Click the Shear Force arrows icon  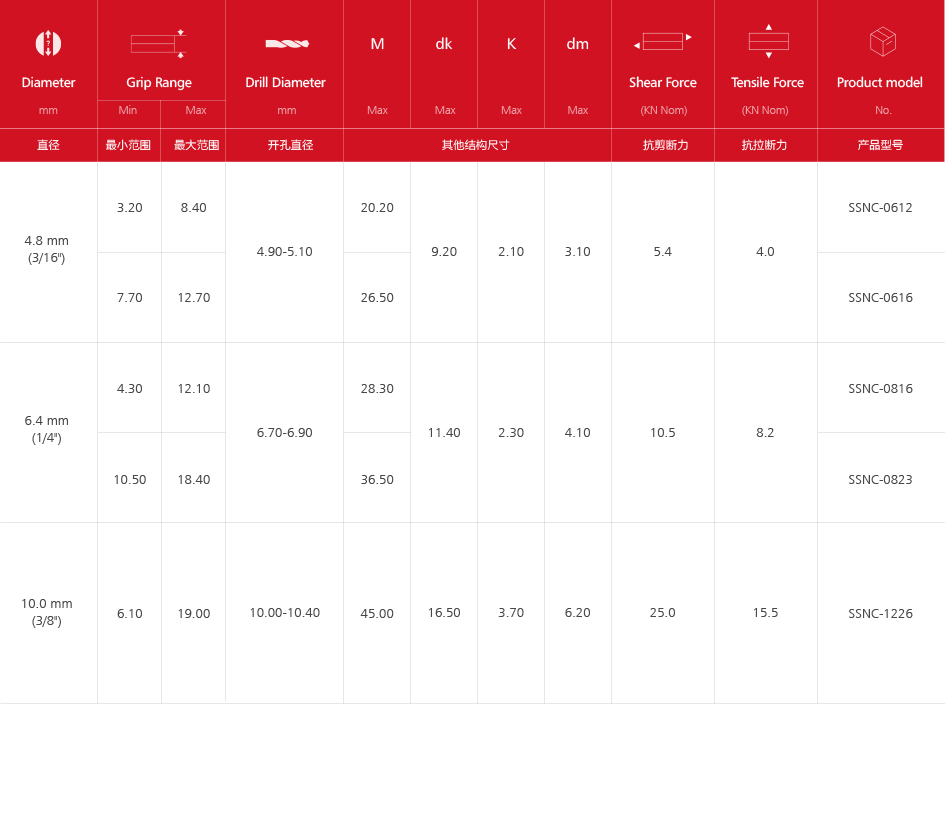click(x=662, y=42)
